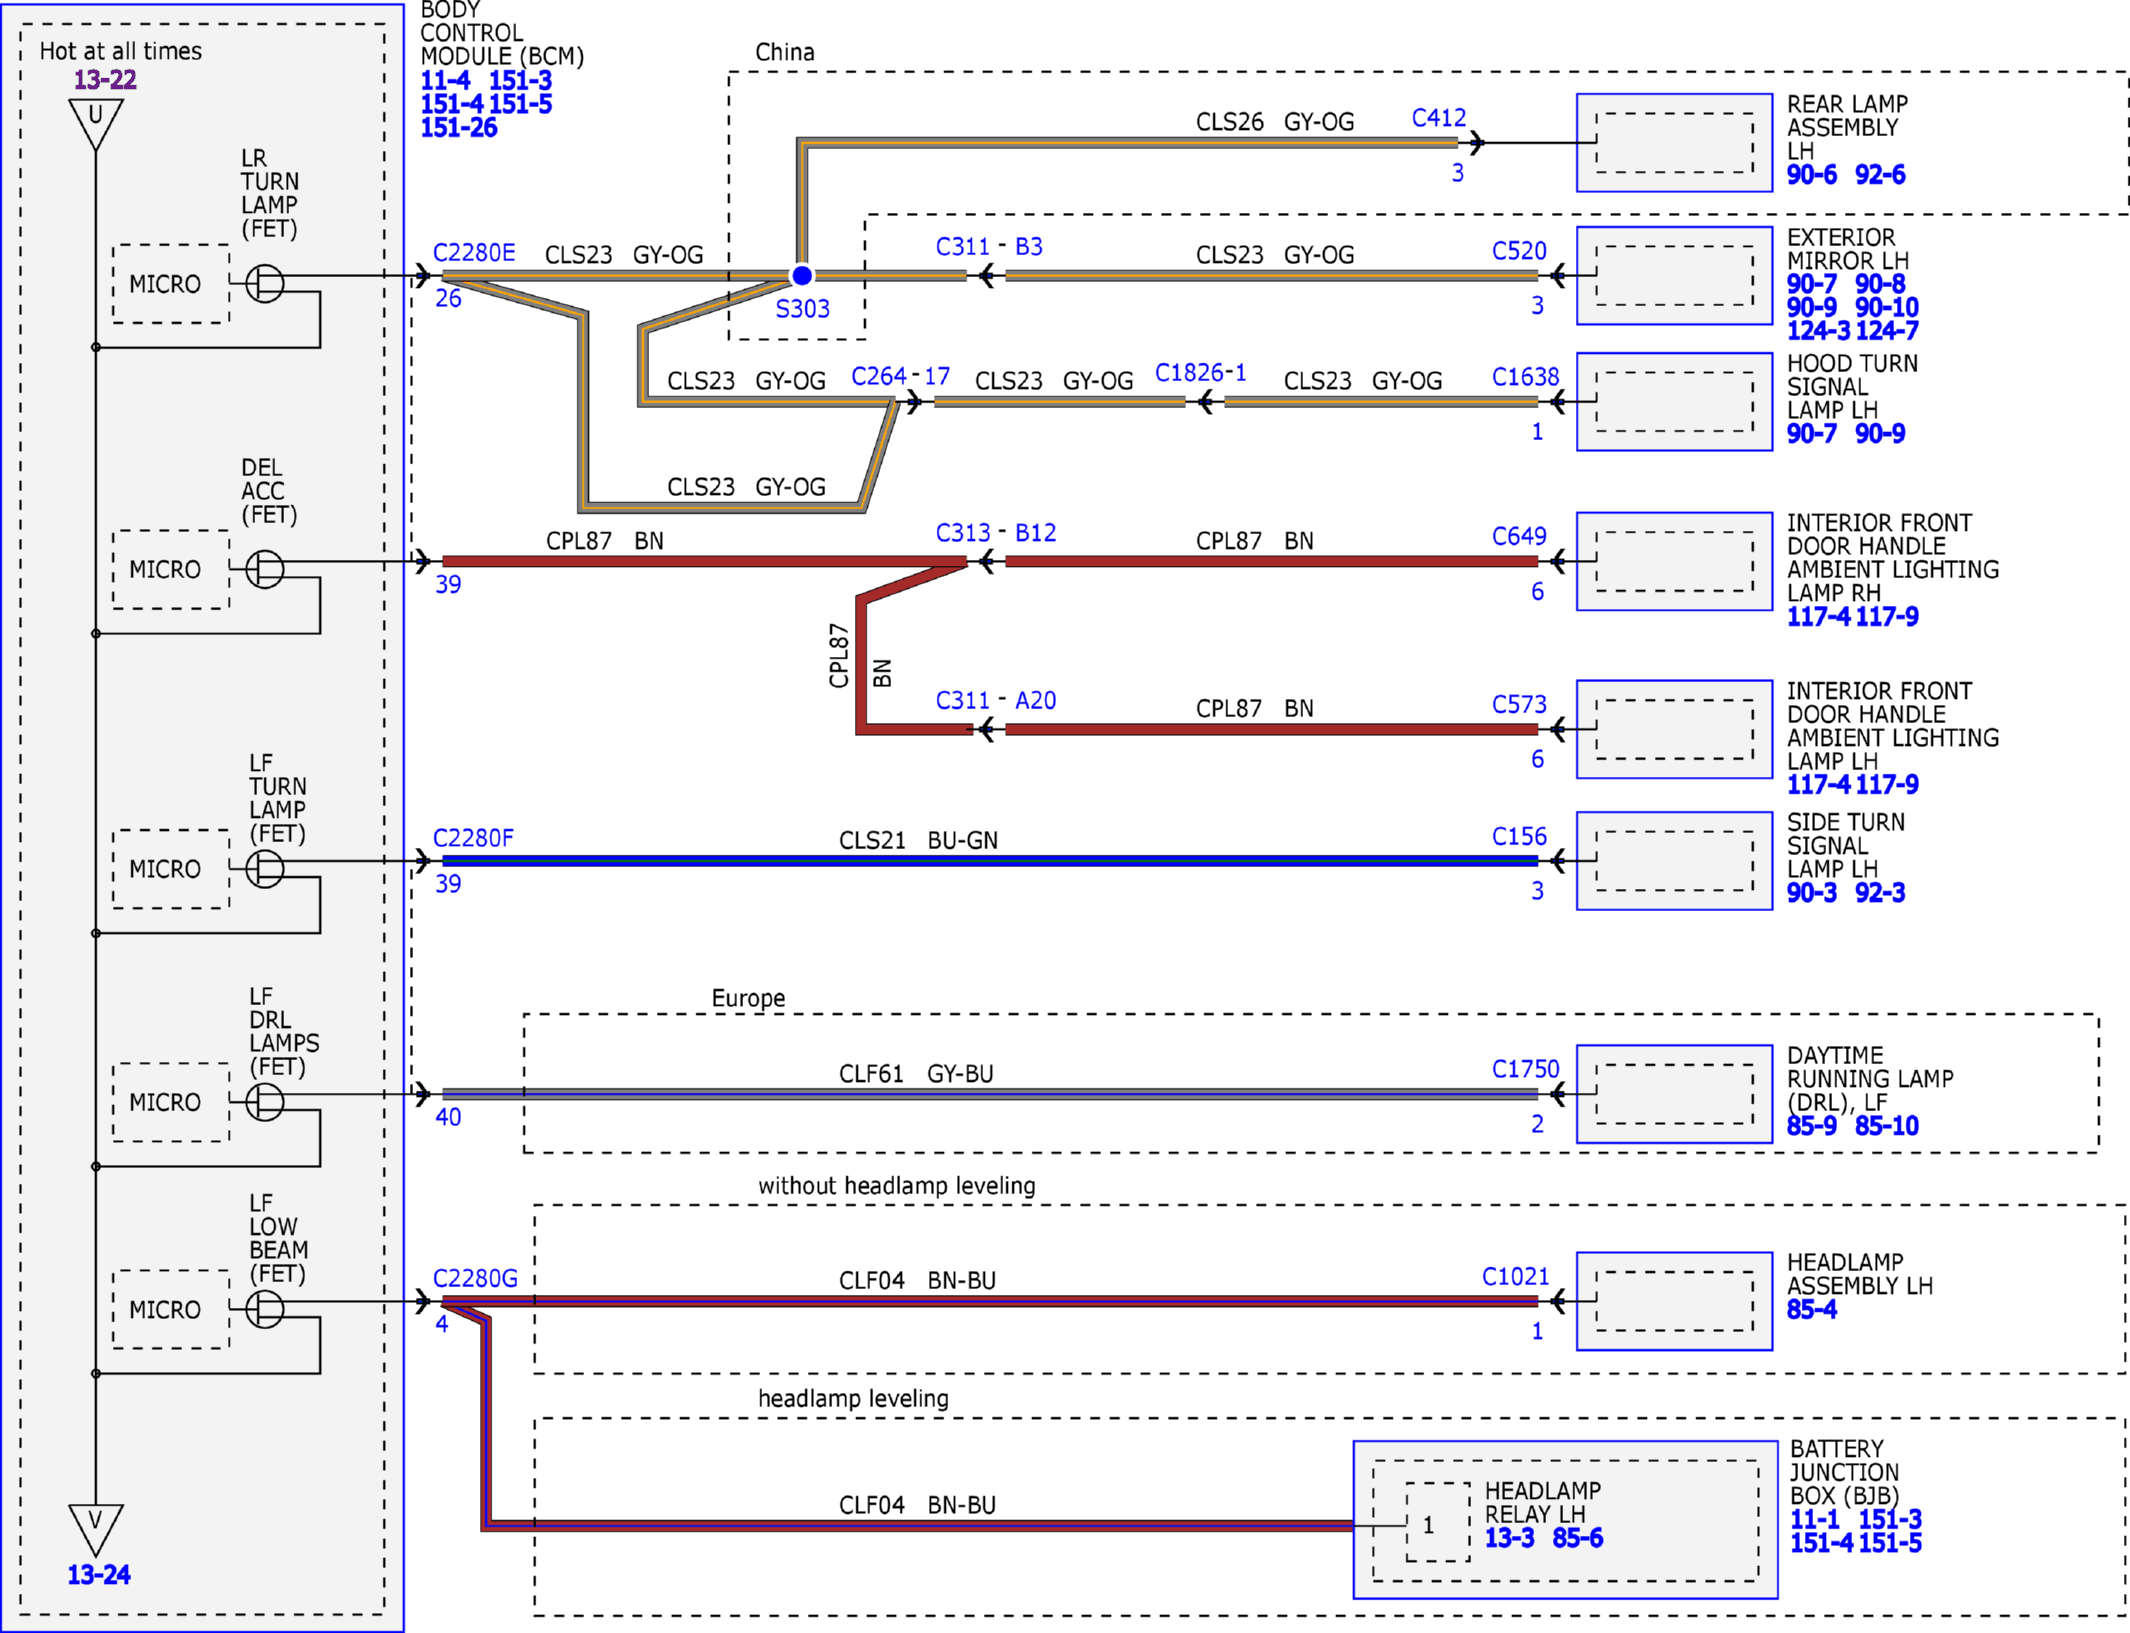Select the LF DRL LAMPS FET symbol
Screen dimensions: 2130x1633
(x=265, y=1102)
